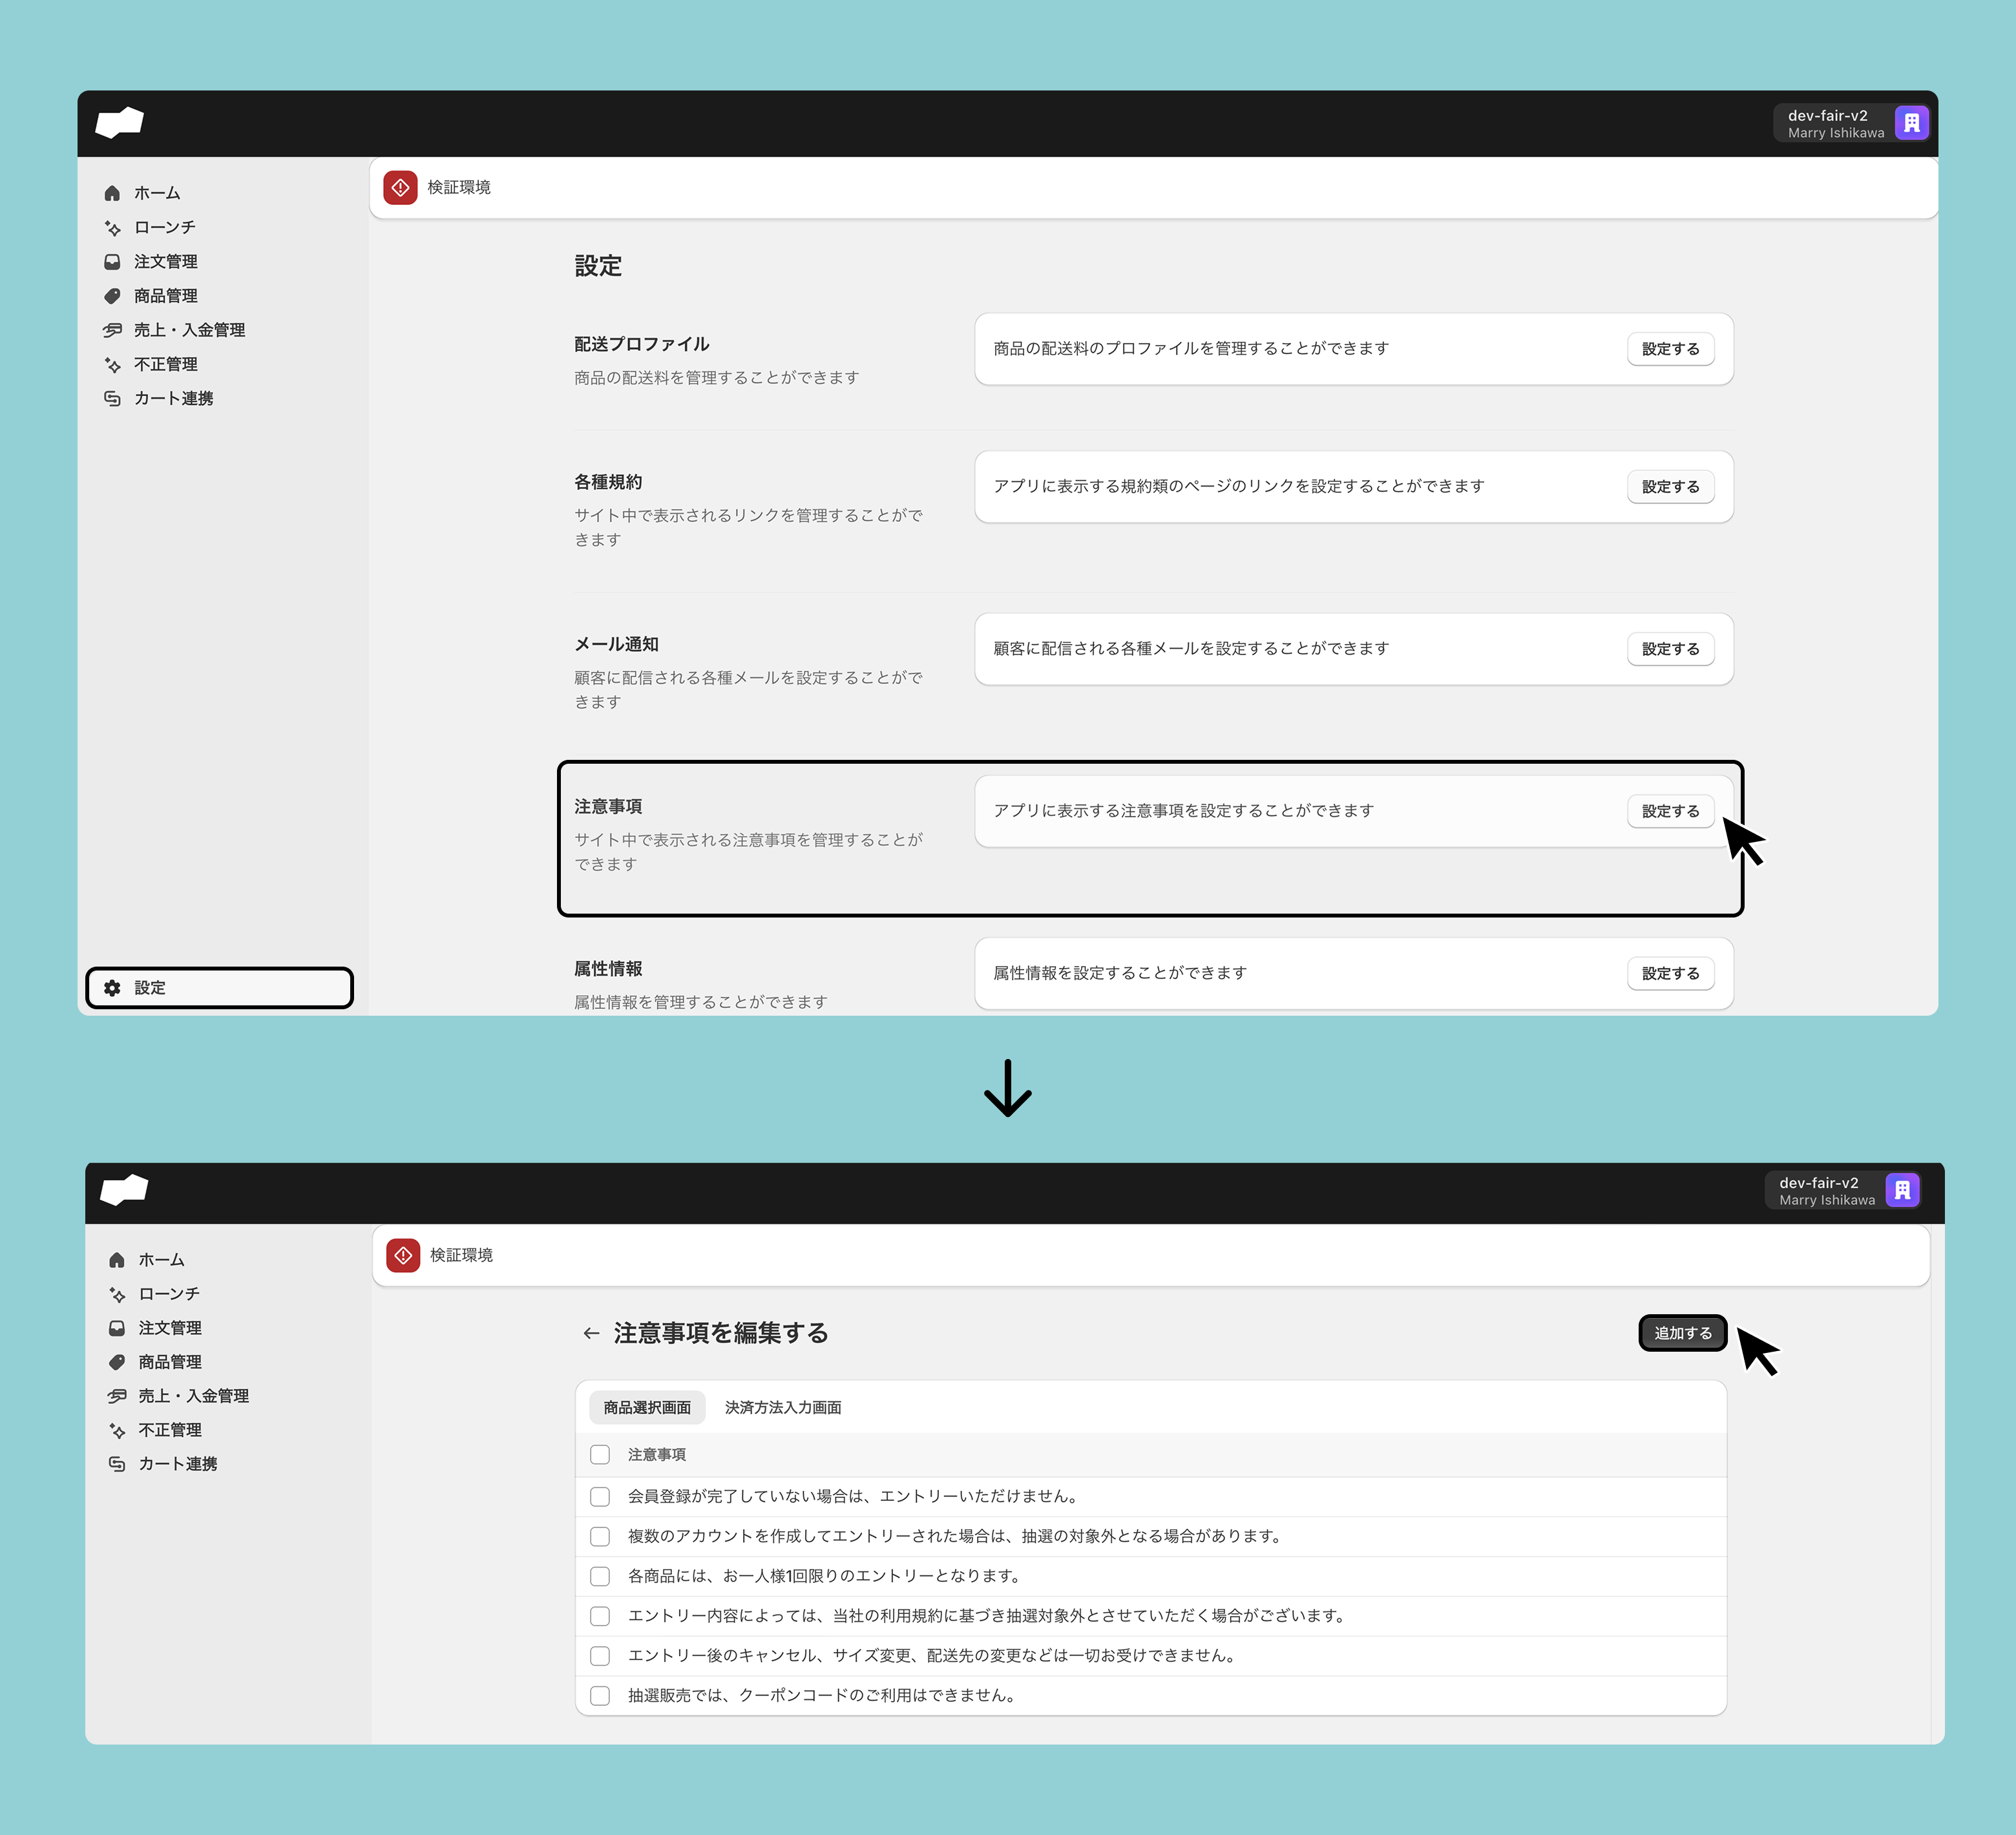Click 設定する for 配送プロファイル
Screen dimensions: 2016x1835
point(1670,349)
